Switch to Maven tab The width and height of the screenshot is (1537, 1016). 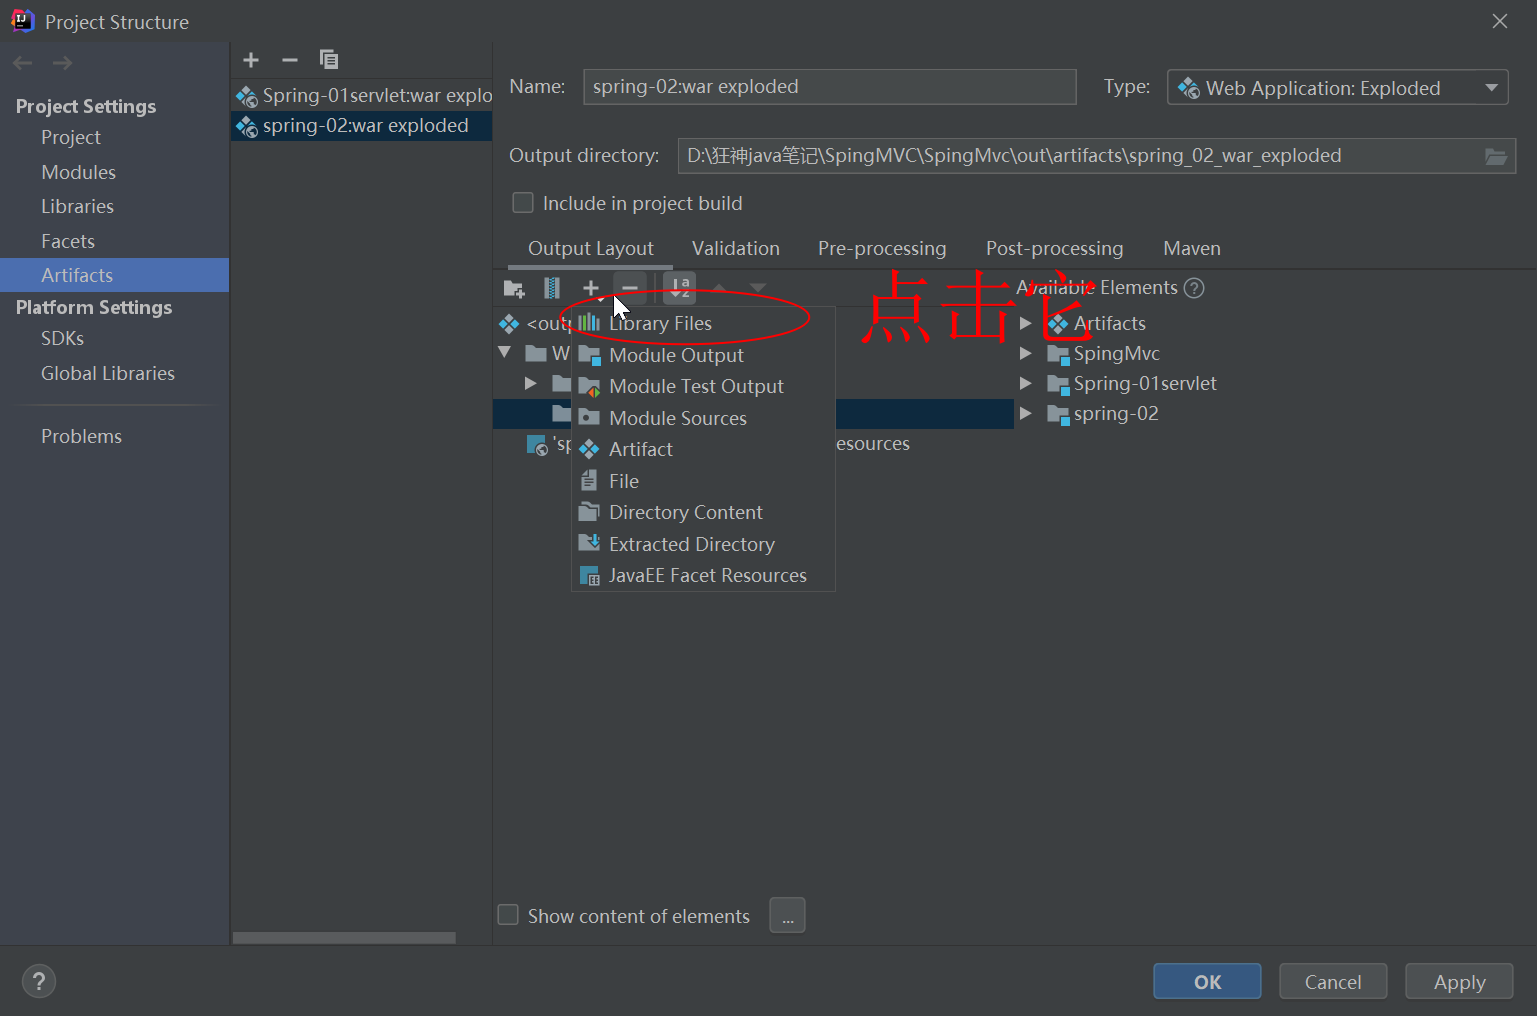1192,248
